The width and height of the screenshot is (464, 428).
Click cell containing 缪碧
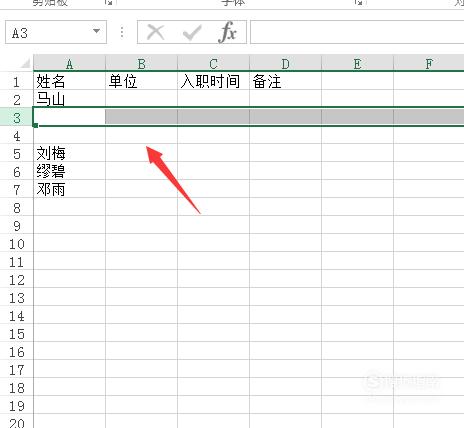point(69,172)
